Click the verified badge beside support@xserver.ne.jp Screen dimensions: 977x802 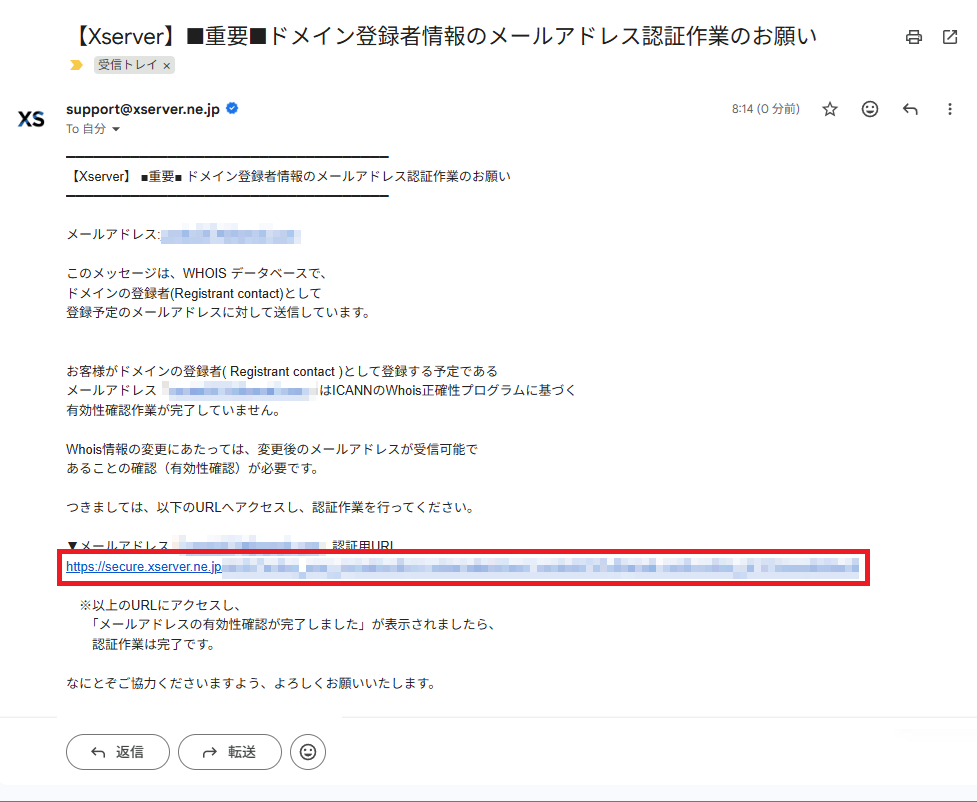230,108
